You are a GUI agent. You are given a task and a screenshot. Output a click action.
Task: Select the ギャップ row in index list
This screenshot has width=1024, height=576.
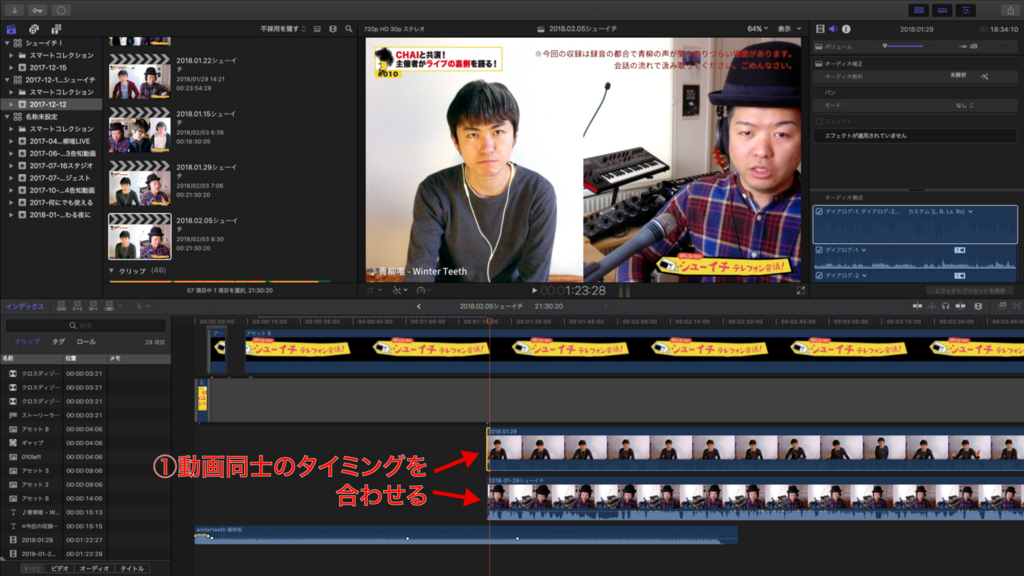[x=86, y=443]
